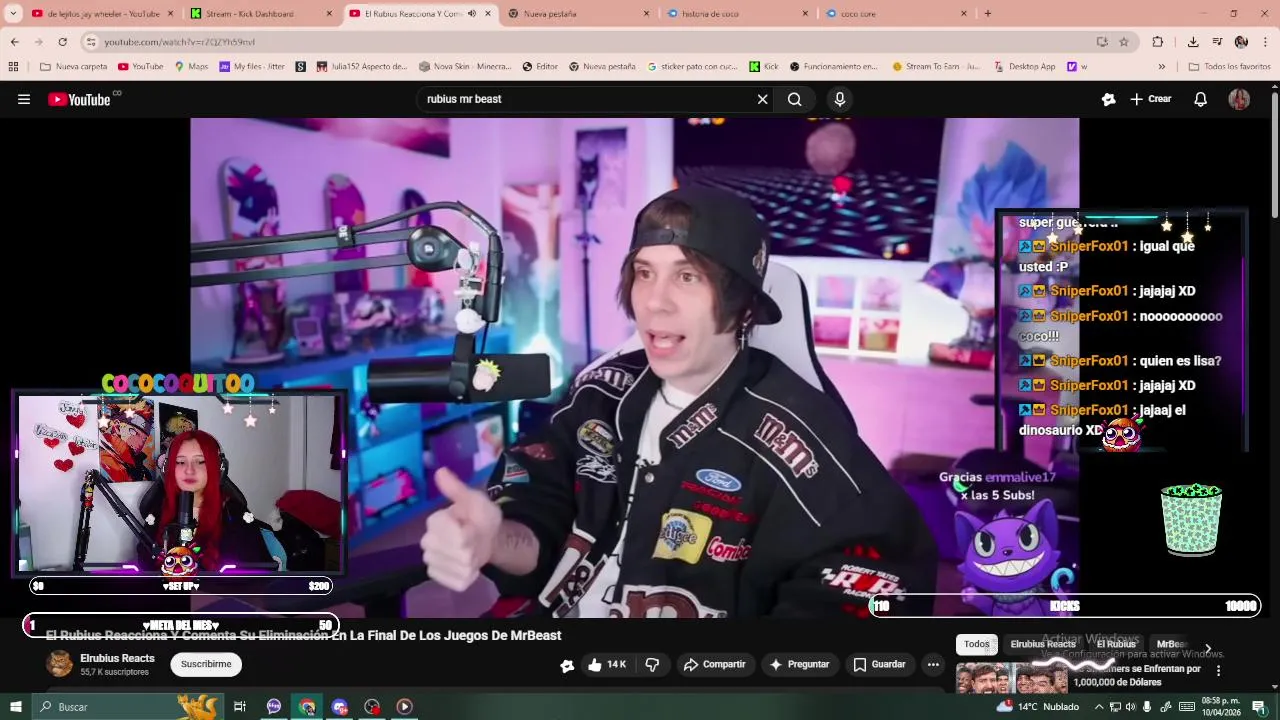Image resolution: width=1280 pixels, height=720 pixels.
Task: Open YouTube notifications bell
Action: [1201, 99]
